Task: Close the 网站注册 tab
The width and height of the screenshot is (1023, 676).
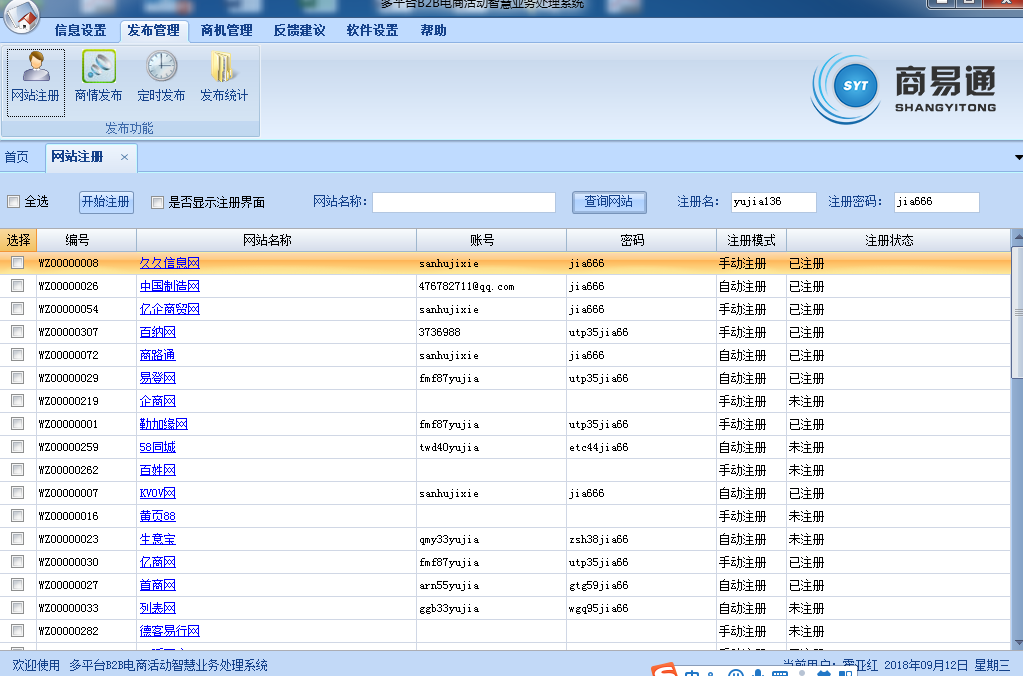Action: point(124,157)
